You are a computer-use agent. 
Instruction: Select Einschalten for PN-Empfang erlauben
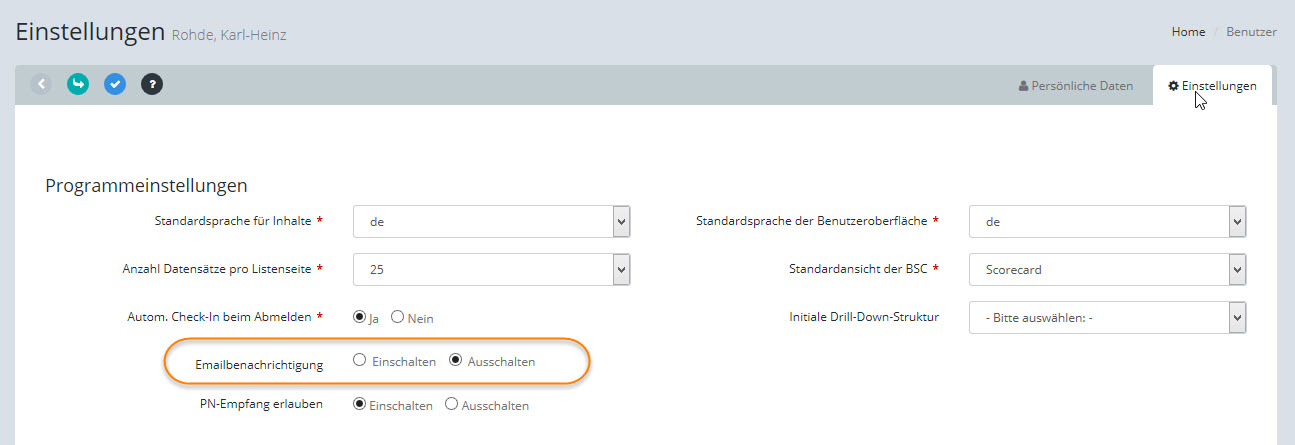click(360, 405)
